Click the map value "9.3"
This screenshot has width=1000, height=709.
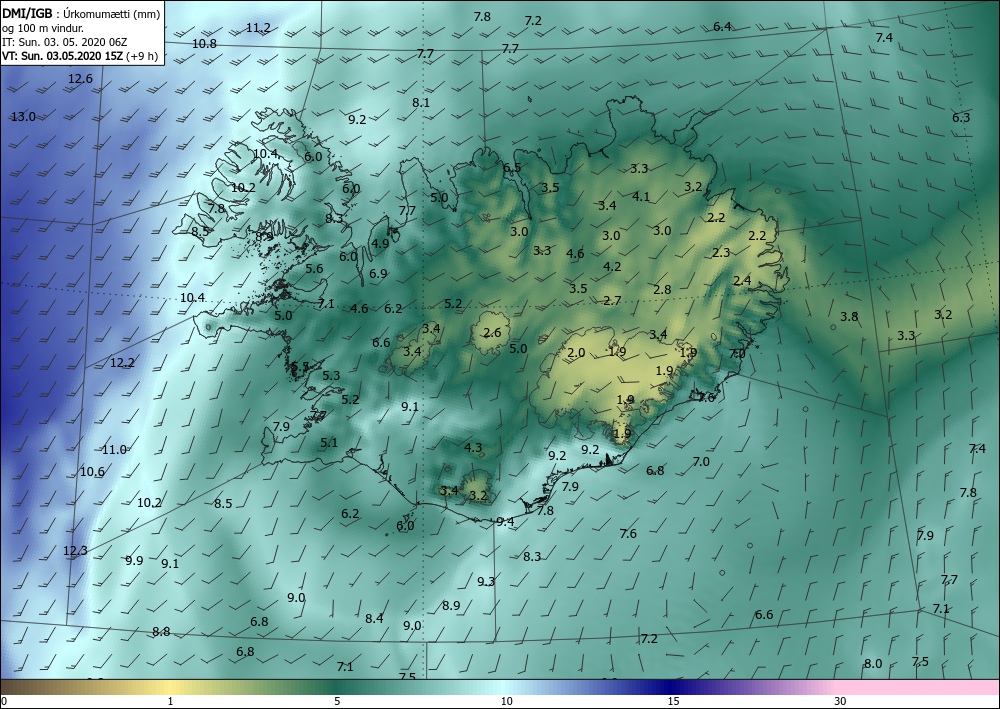pyautogui.click(x=486, y=581)
